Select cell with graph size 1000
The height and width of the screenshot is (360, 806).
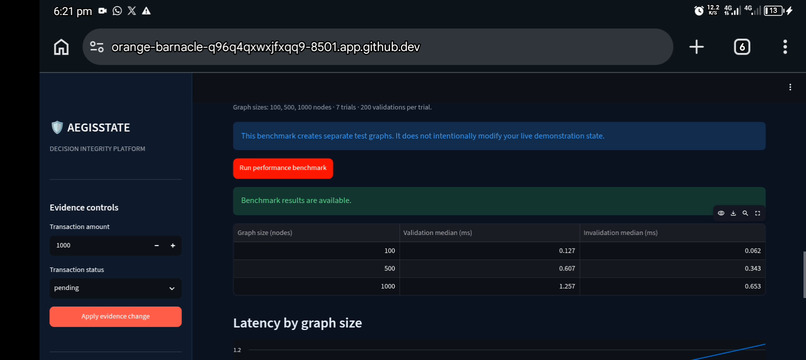tap(316, 286)
